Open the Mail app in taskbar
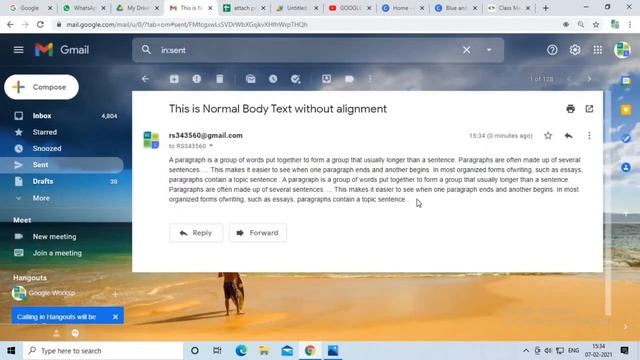The height and width of the screenshot is (360, 640). tap(287, 351)
